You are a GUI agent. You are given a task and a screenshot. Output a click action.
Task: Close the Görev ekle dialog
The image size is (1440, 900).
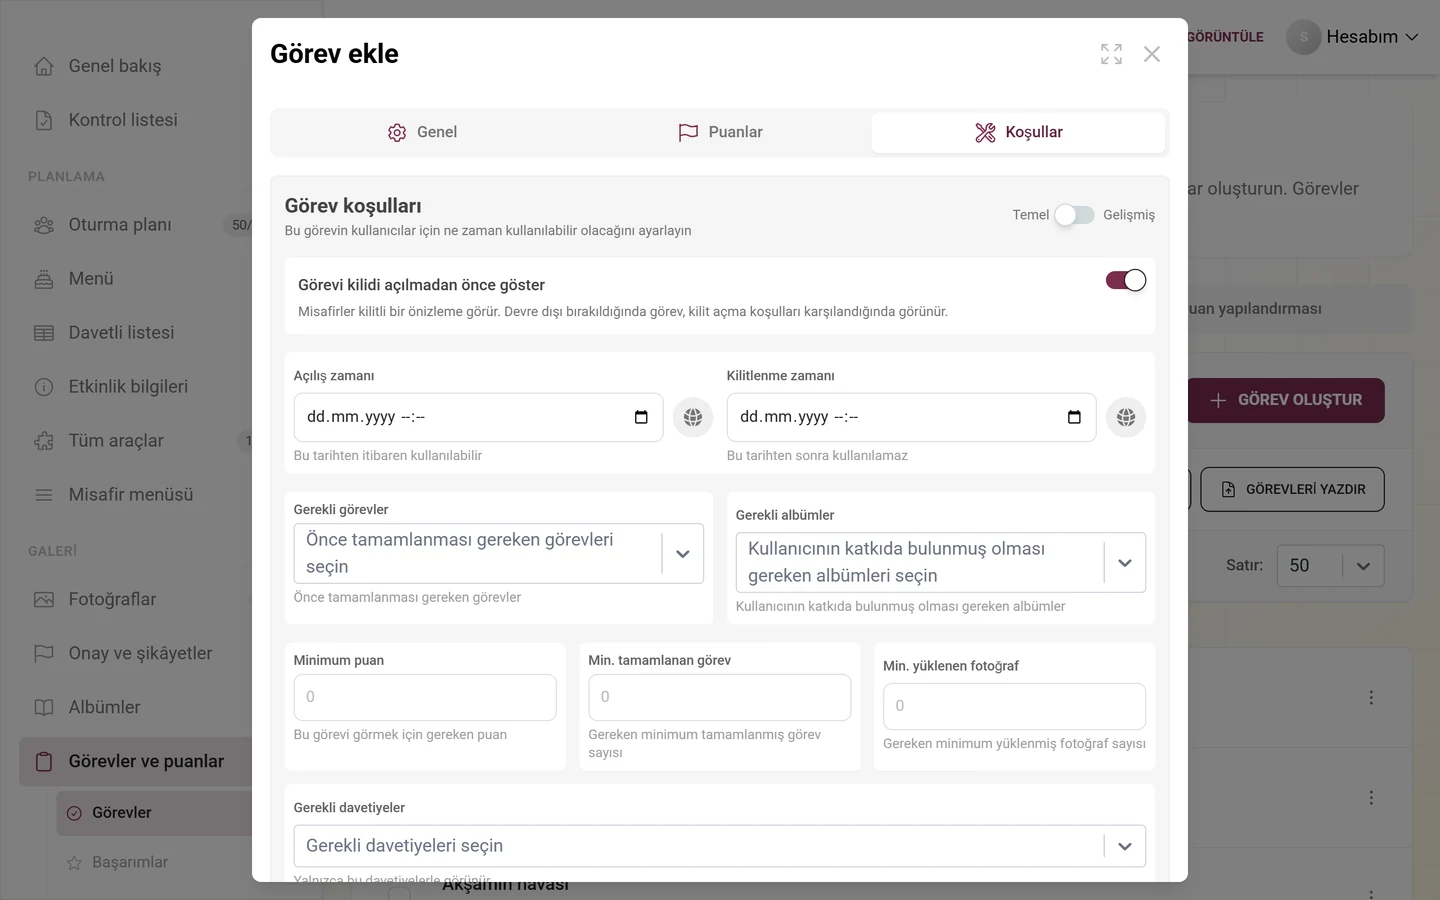(x=1152, y=54)
